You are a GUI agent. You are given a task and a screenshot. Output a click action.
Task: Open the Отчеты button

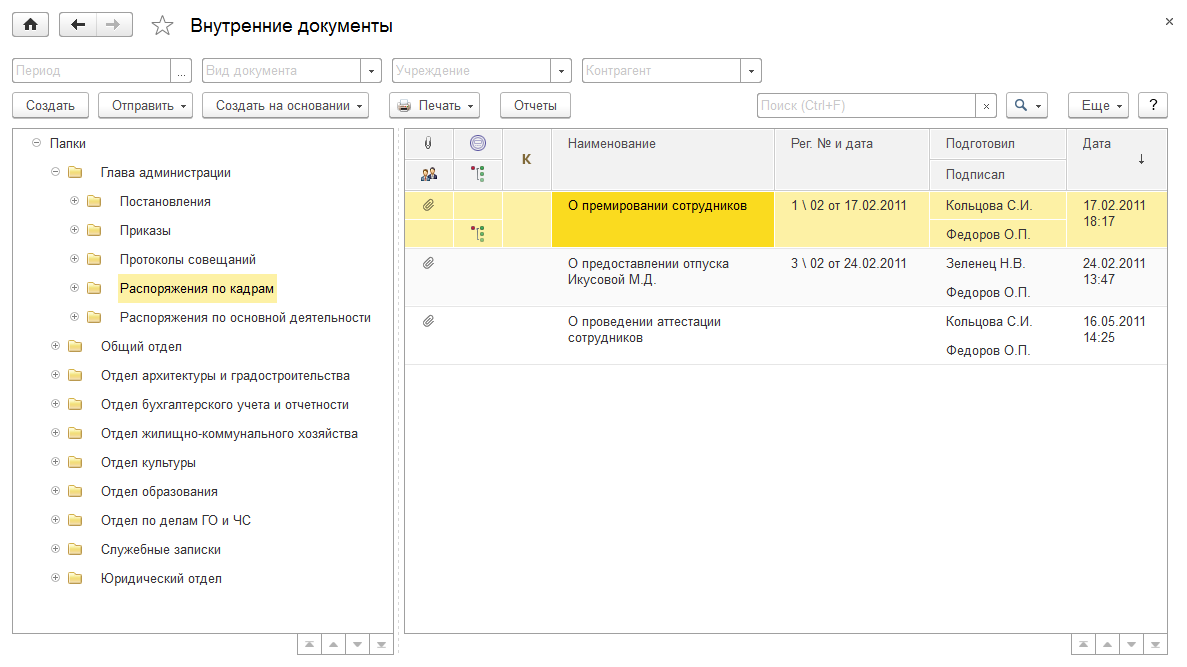[535, 105]
